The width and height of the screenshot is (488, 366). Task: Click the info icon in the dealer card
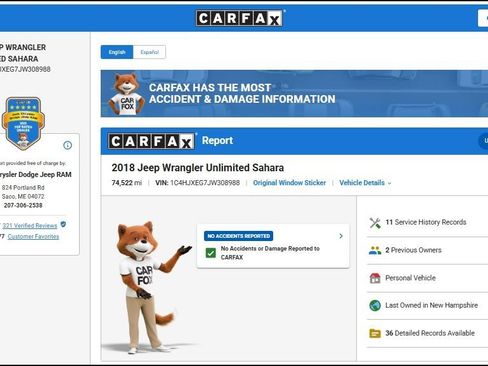click(x=67, y=145)
